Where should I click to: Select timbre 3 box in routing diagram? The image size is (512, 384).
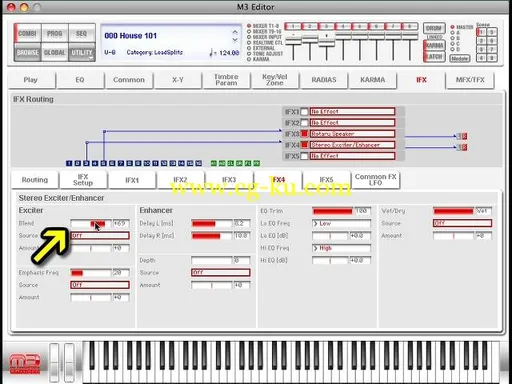(86, 163)
